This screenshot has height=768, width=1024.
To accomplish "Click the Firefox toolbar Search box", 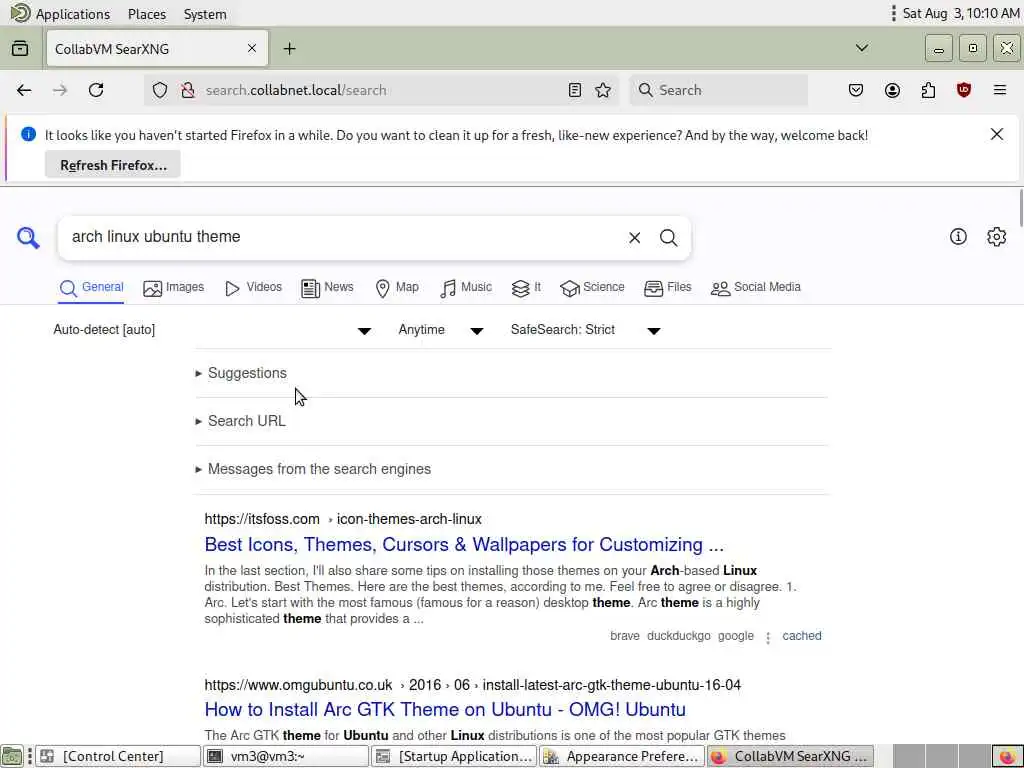I will click(718, 90).
